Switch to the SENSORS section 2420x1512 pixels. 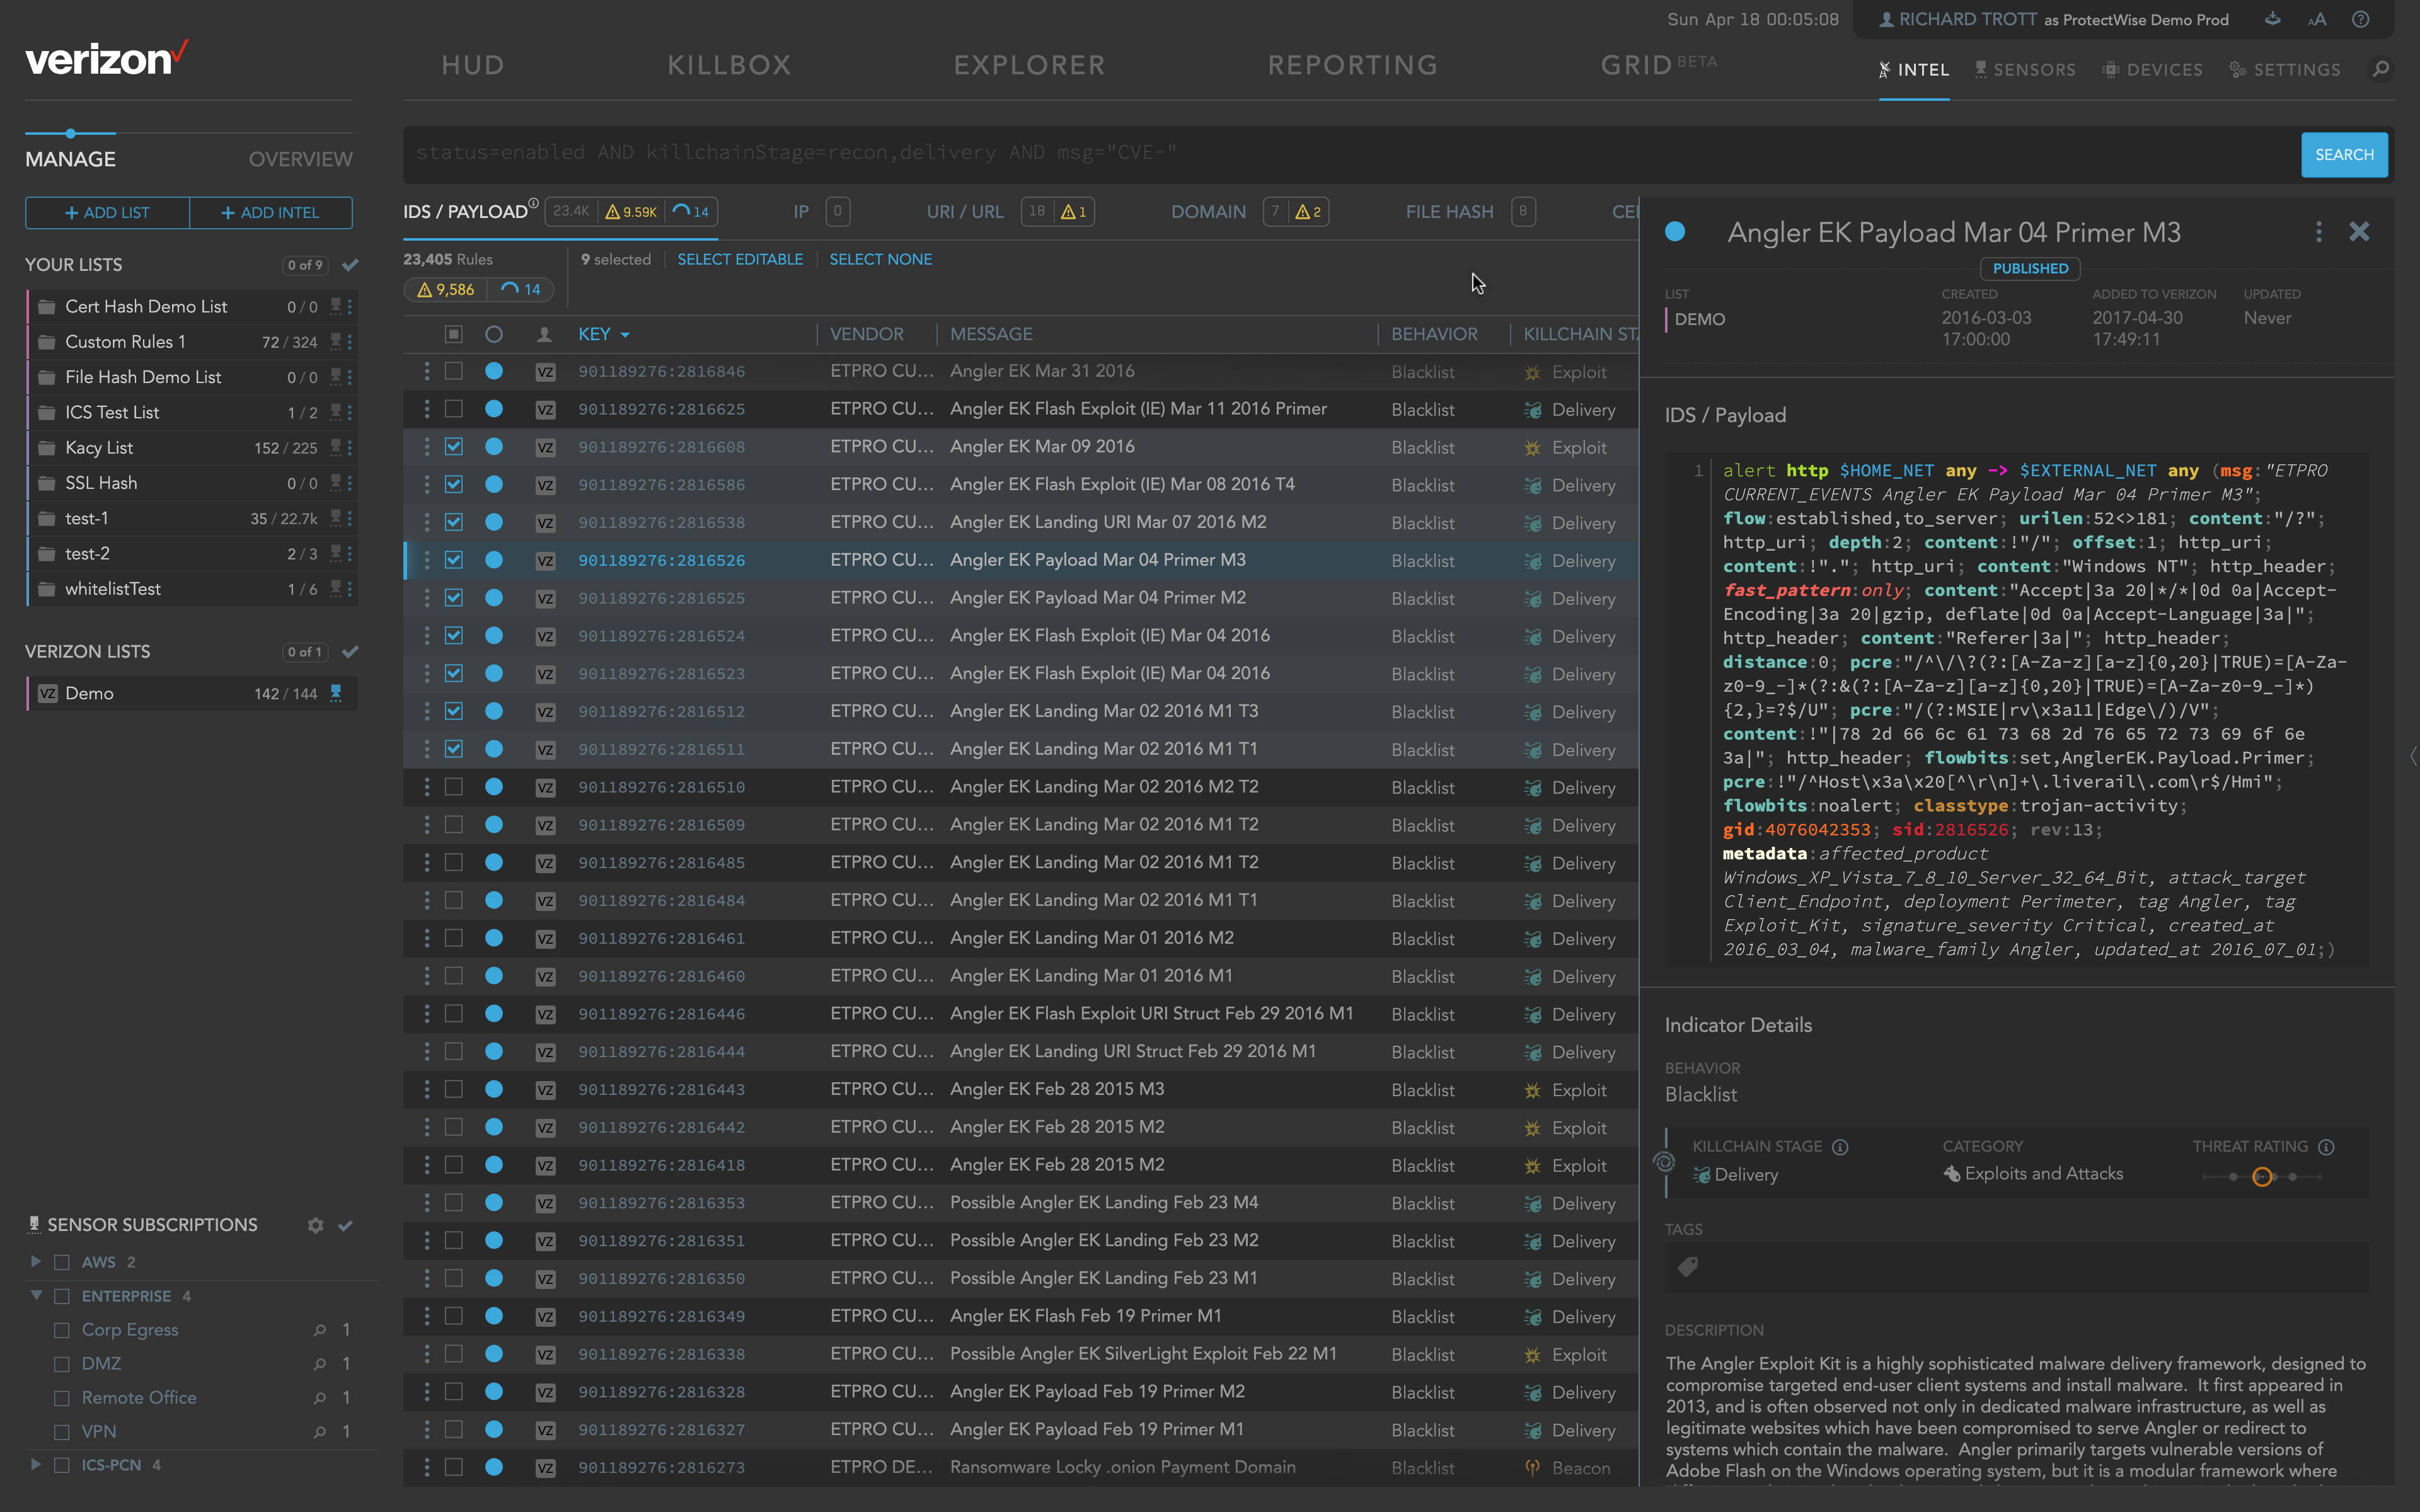click(2025, 69)
